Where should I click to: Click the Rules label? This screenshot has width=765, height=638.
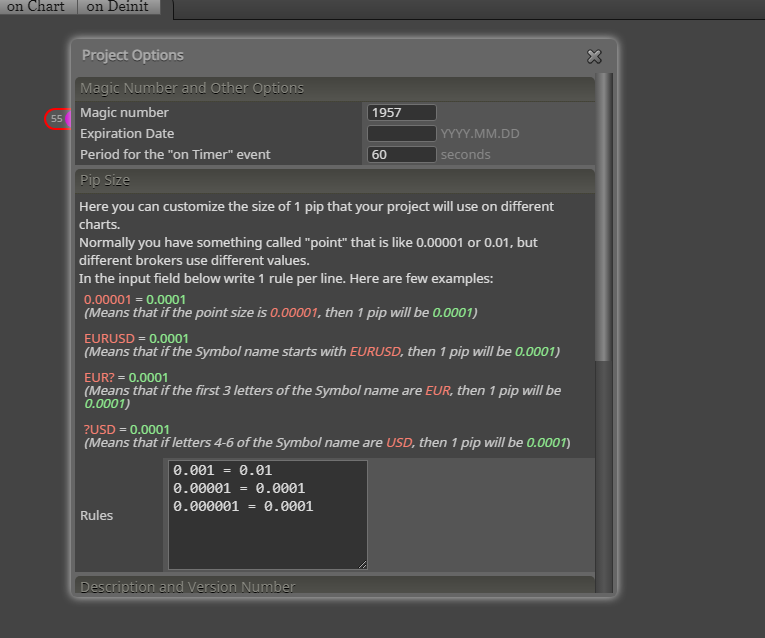[97, 516]
